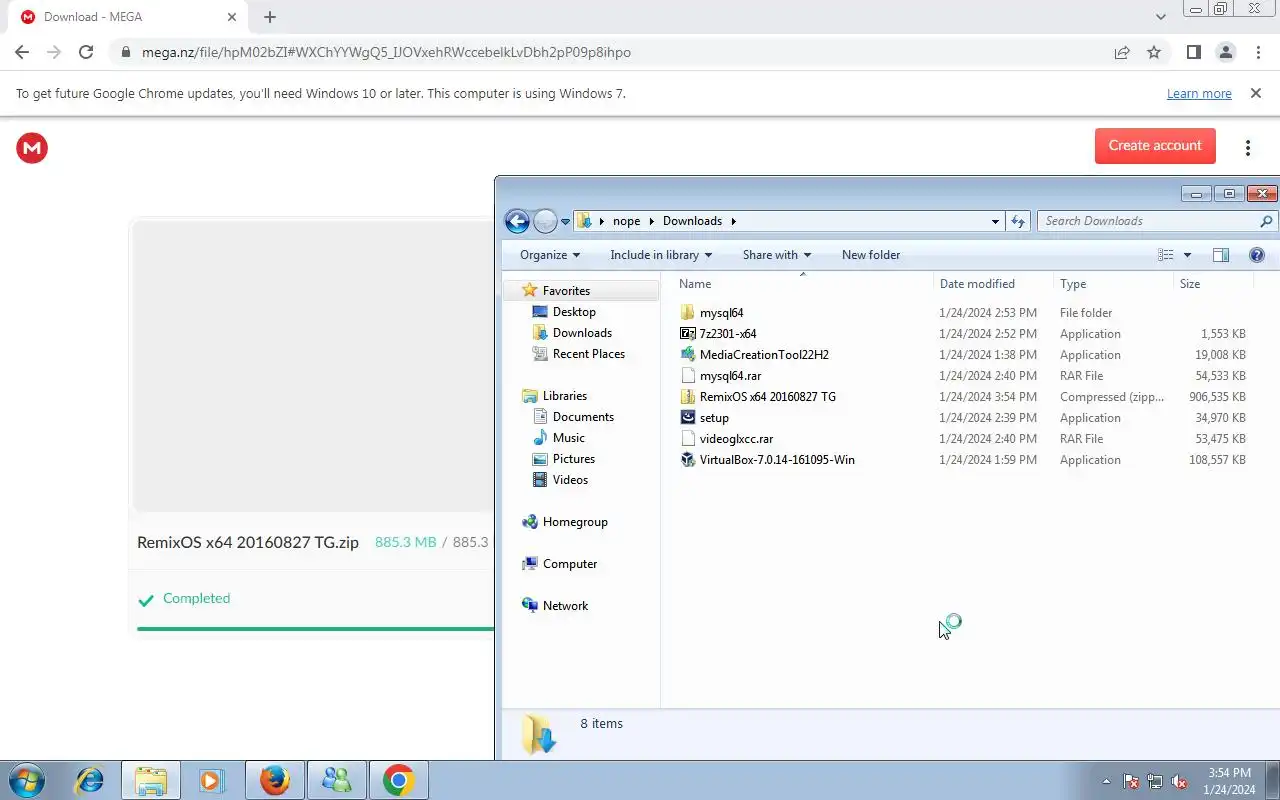Select Downloads in Favorites
Viewport: 1280px width, 800px height.
pos(581,333)
